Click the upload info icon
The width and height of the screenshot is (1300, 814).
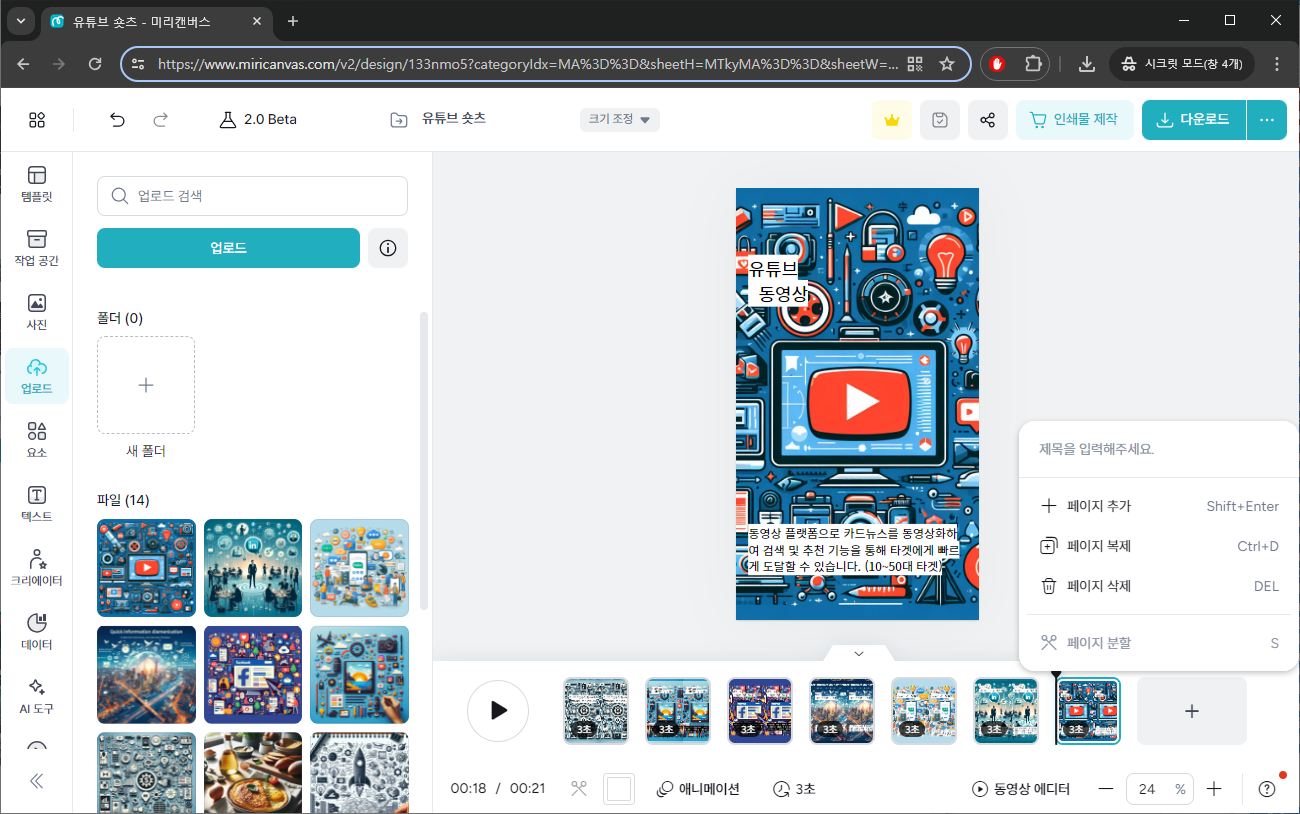click(388, 248)
